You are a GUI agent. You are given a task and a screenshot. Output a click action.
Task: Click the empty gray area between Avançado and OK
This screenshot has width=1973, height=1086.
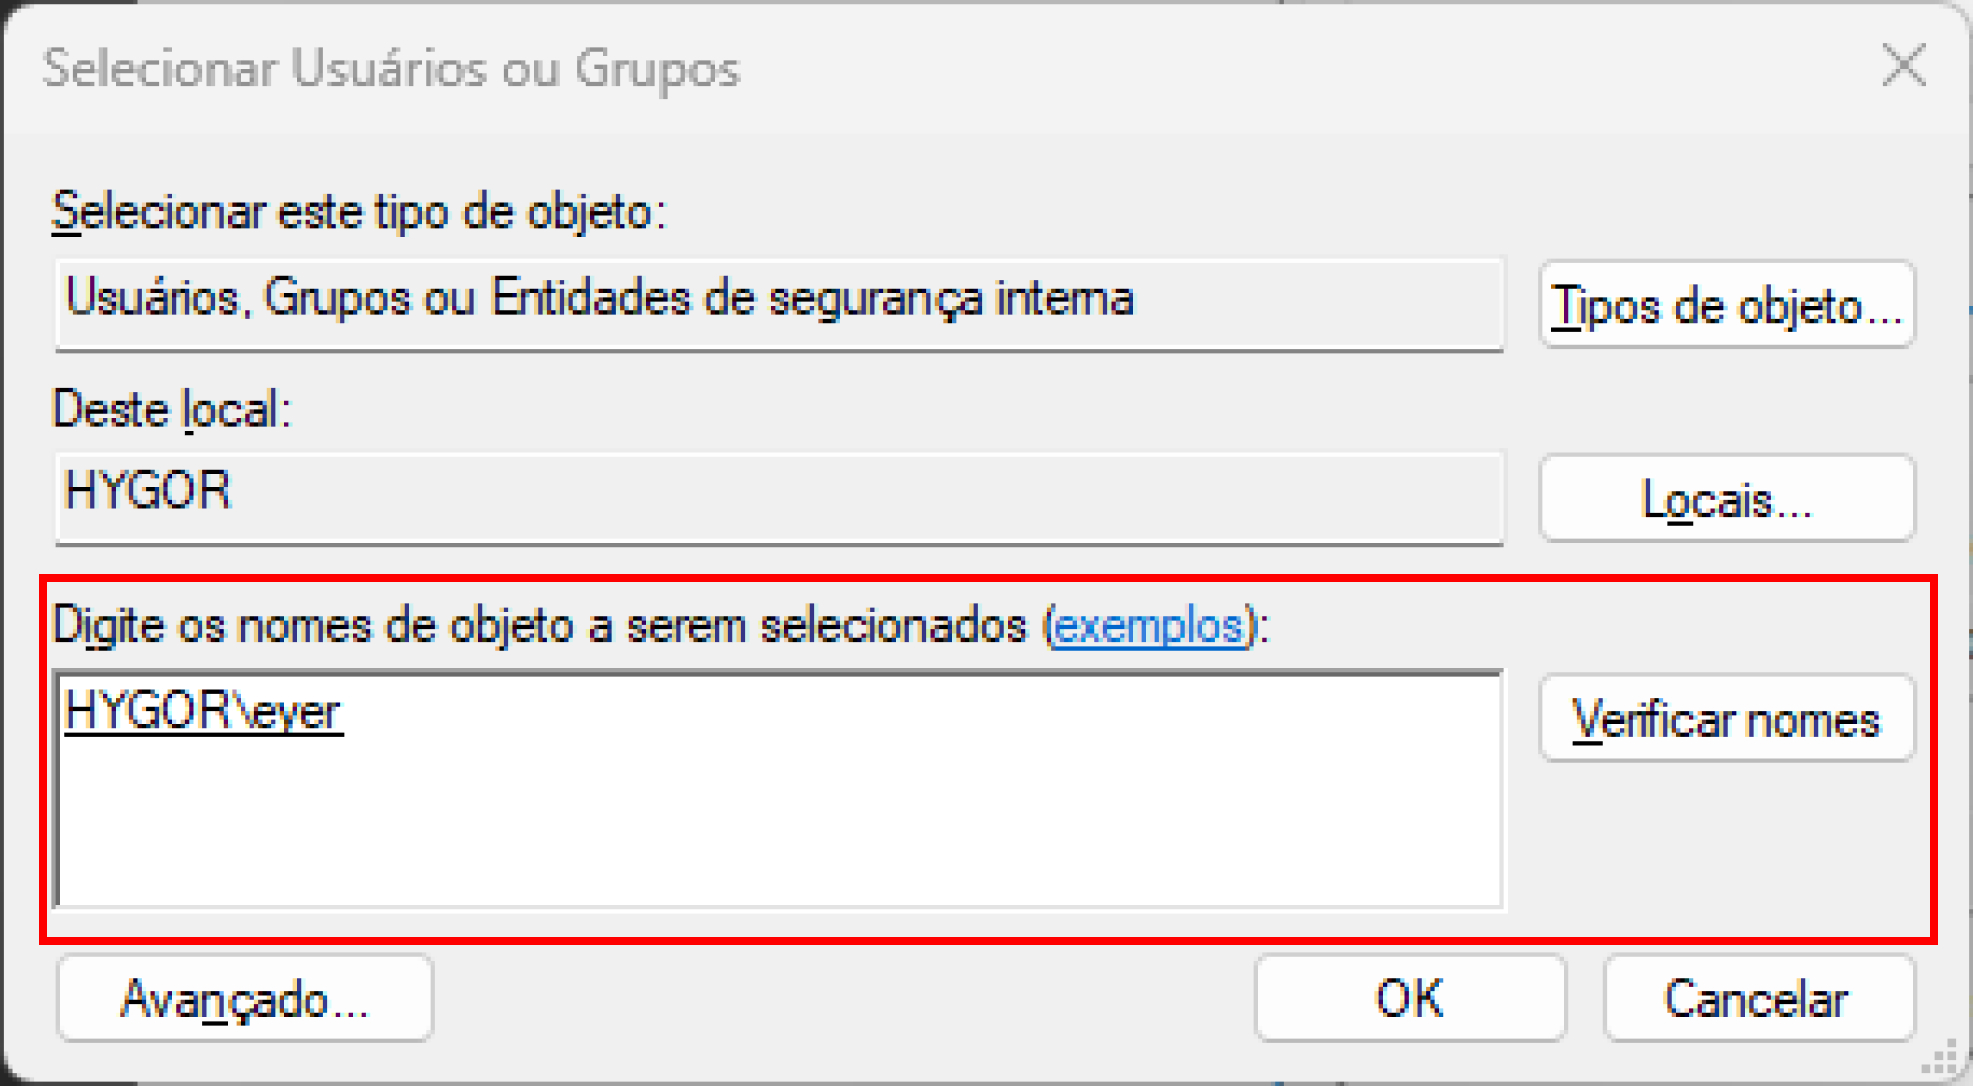click(843, 999)
